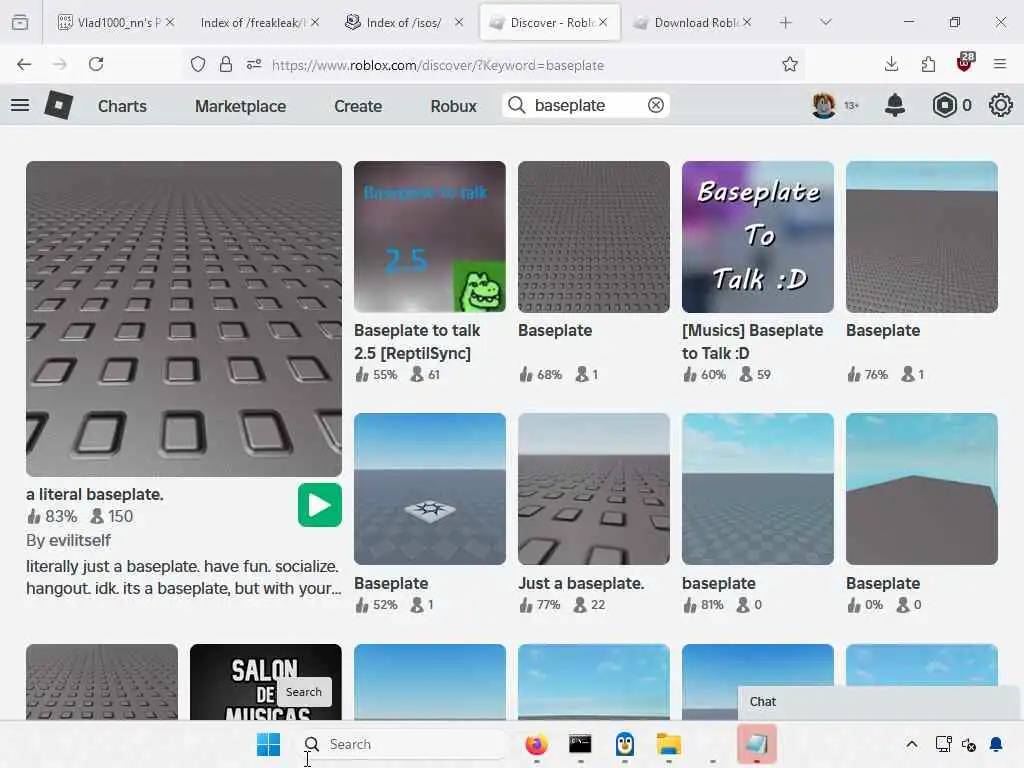
Task: Open the Charts menu item
Action: (x=122, y=106)
